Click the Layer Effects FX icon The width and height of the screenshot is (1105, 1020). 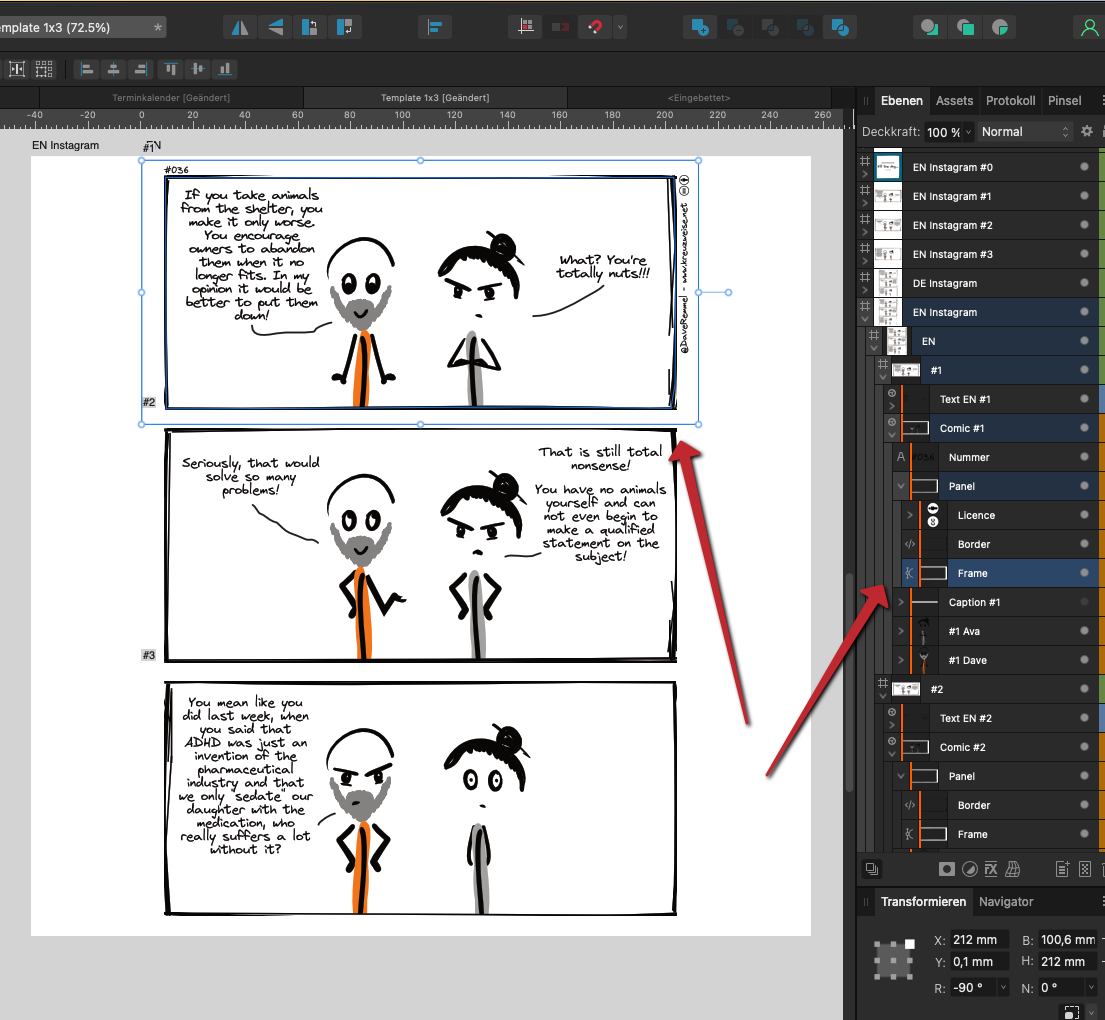[990, 869]
